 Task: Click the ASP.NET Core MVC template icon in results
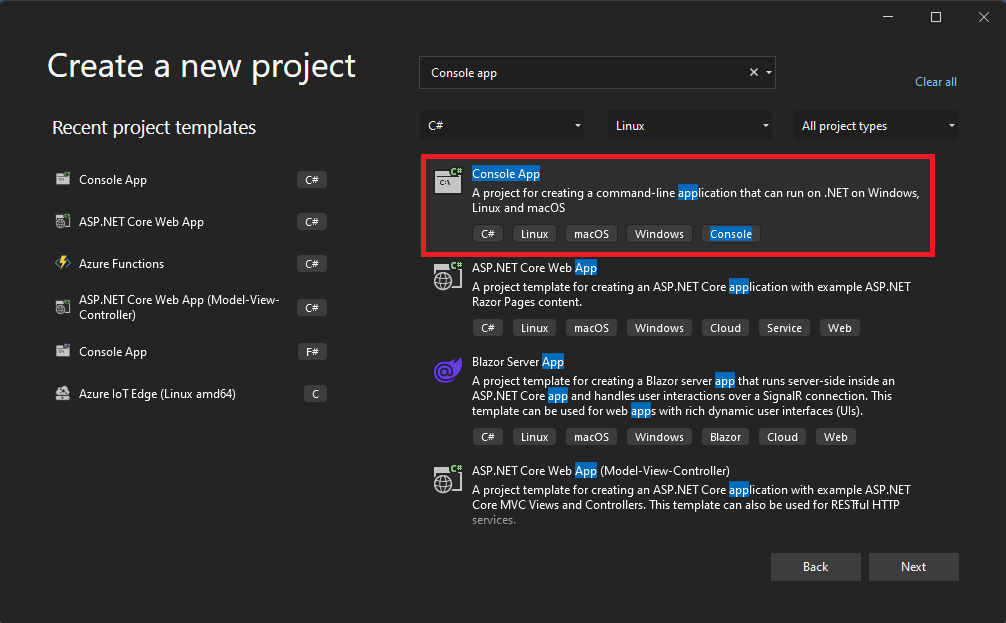click(447, 480)
